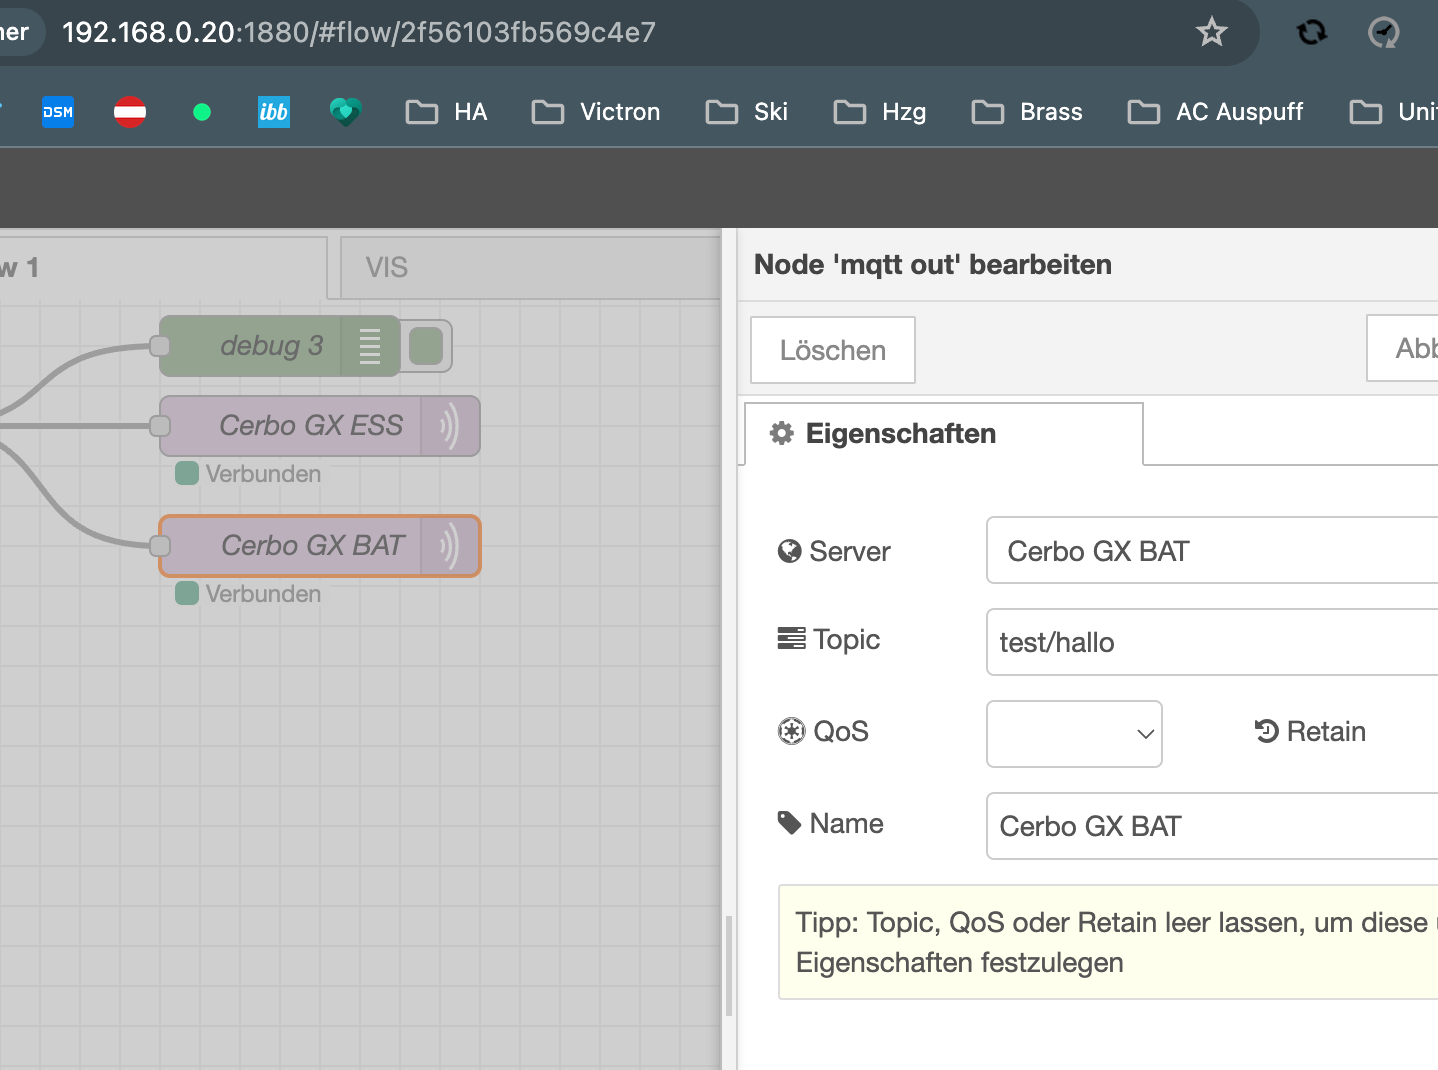Click the address bar URL
This screenshot has width=1438, height=1070.
[x=359, y=32]
